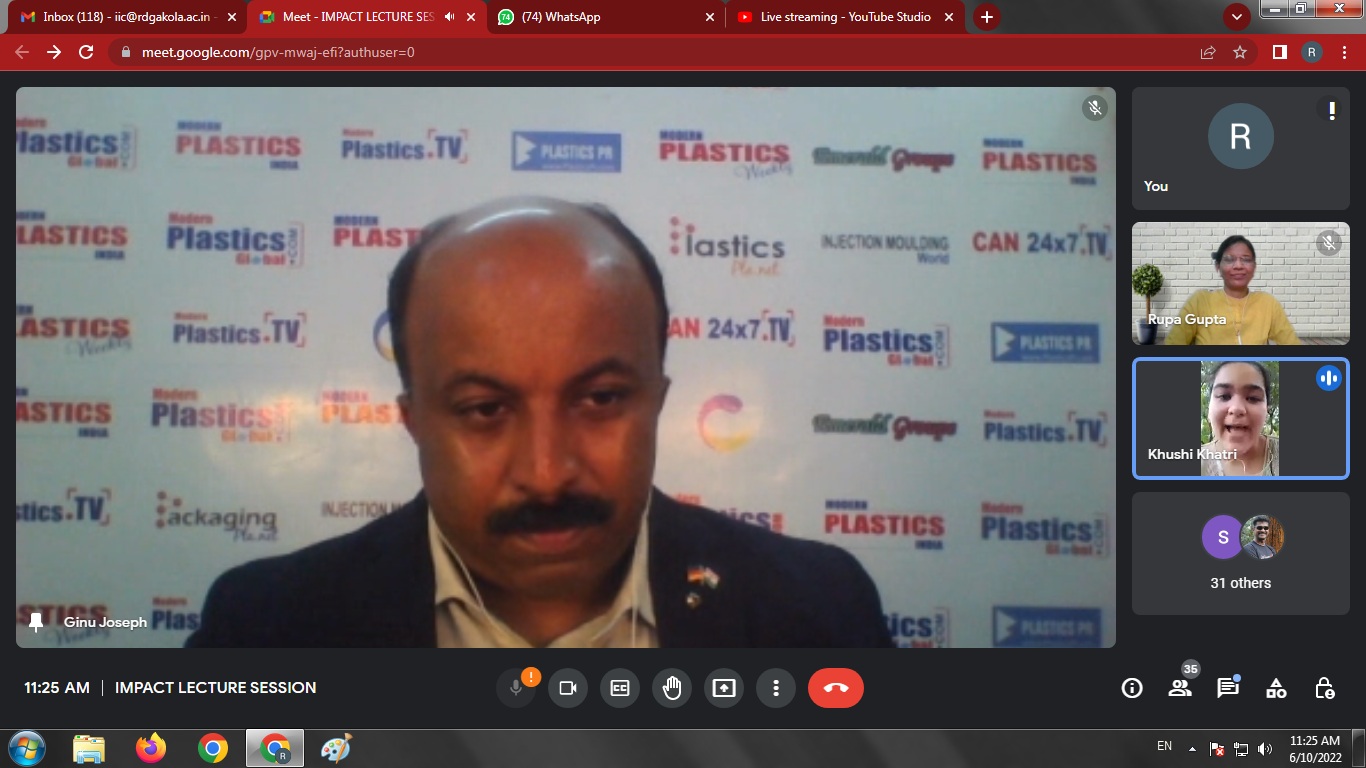Expand the Chrome tab search dropdown arrow
Viewport: 1366px width, 768px height.
[1237, 17]
